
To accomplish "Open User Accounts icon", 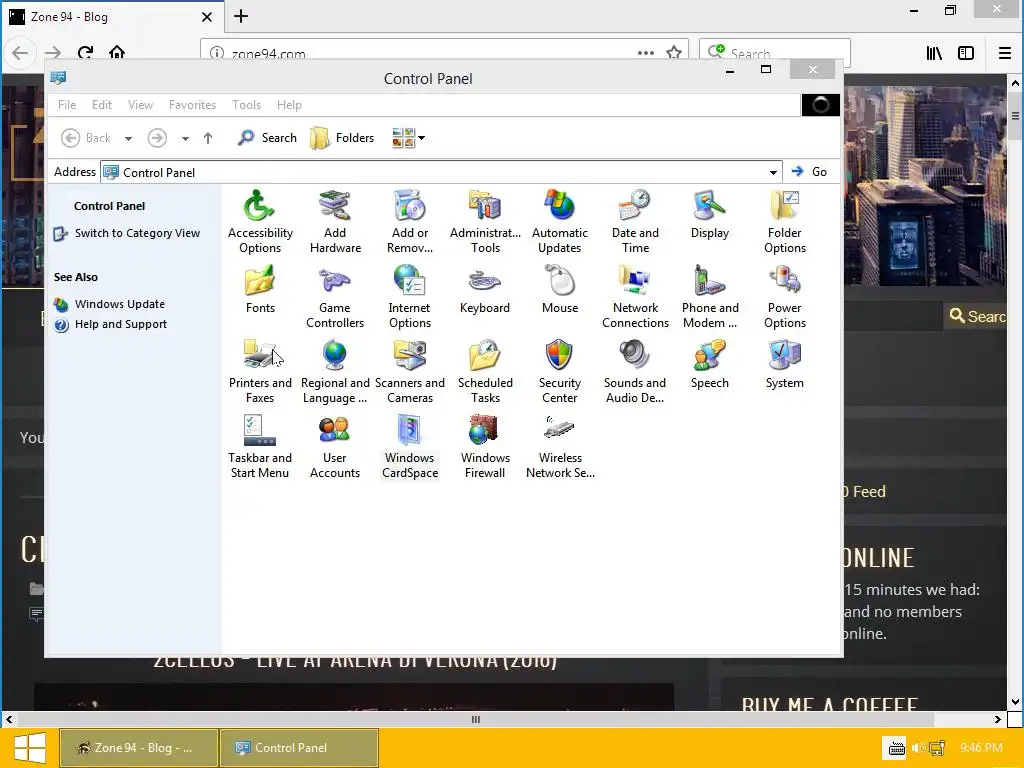I will [x=335, y=447].
